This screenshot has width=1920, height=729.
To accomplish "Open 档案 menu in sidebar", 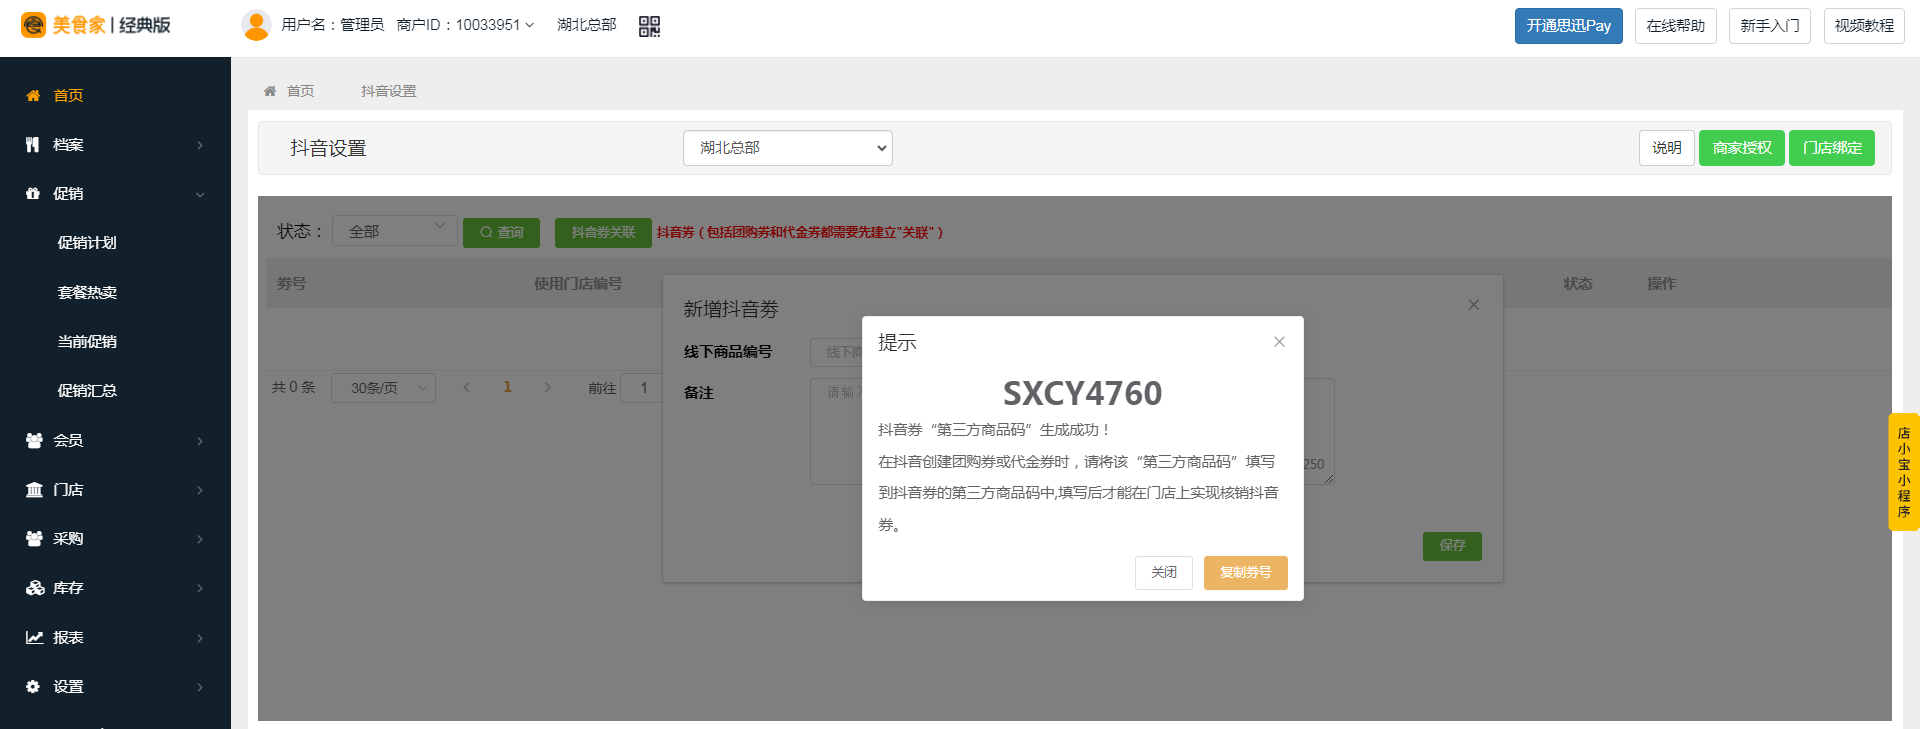I will pos(115,145).
